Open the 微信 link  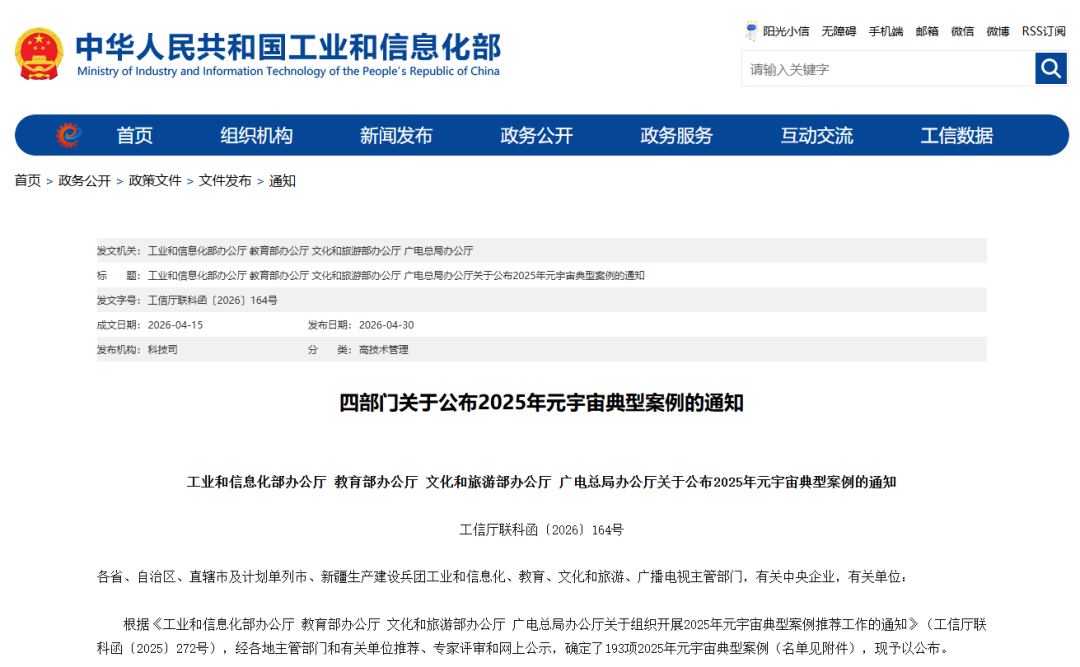coord(962,31)
